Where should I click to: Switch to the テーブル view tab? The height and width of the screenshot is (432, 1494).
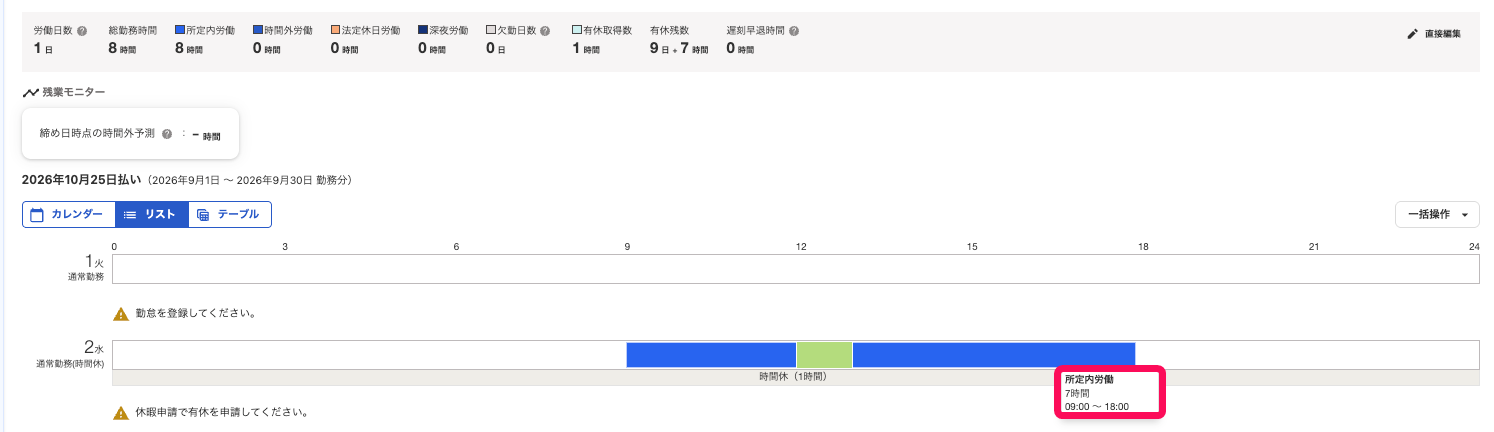(x=229, y=214)
